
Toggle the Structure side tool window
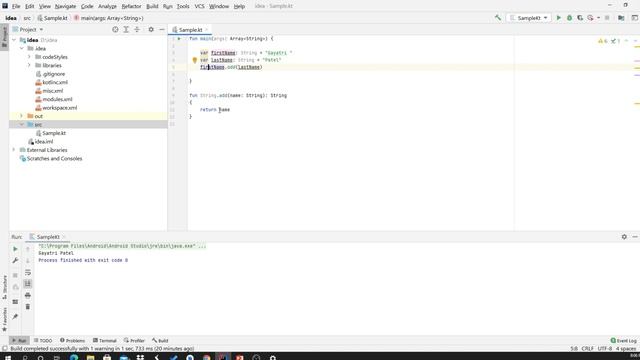pos(4,287)
